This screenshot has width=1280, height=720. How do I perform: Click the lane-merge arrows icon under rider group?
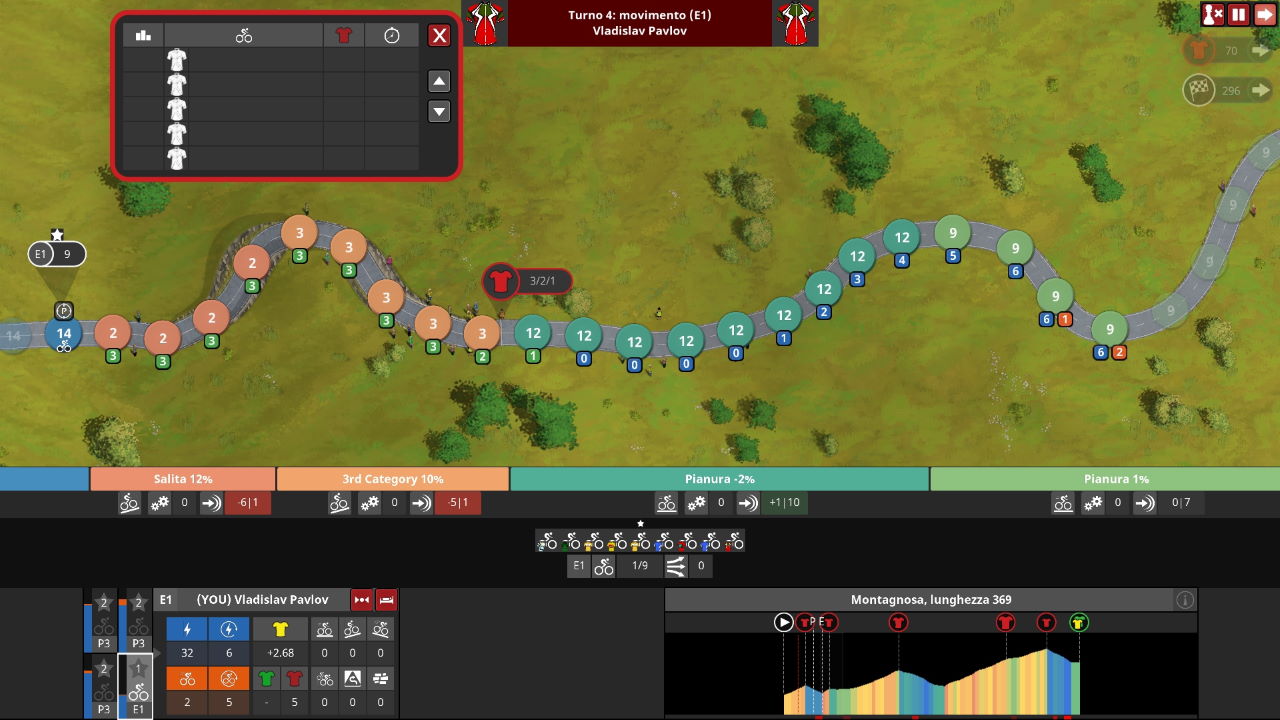675,567
